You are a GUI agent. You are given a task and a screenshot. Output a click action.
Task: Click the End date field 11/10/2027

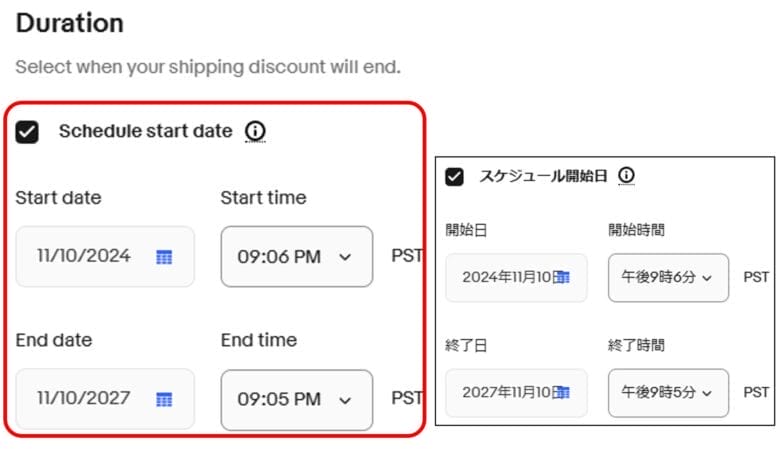[x=85, y=398]
